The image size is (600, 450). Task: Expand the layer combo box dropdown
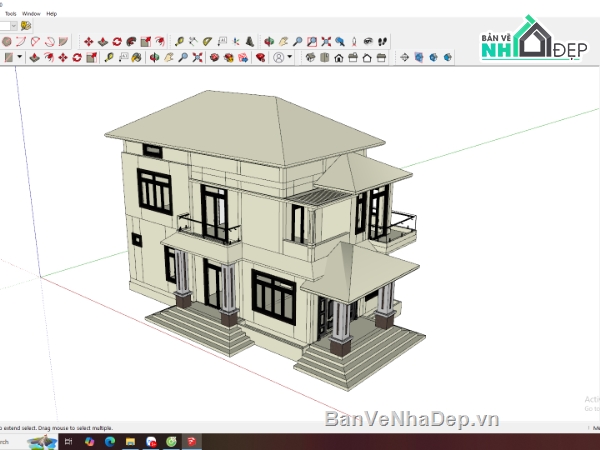tap(14, 26)
